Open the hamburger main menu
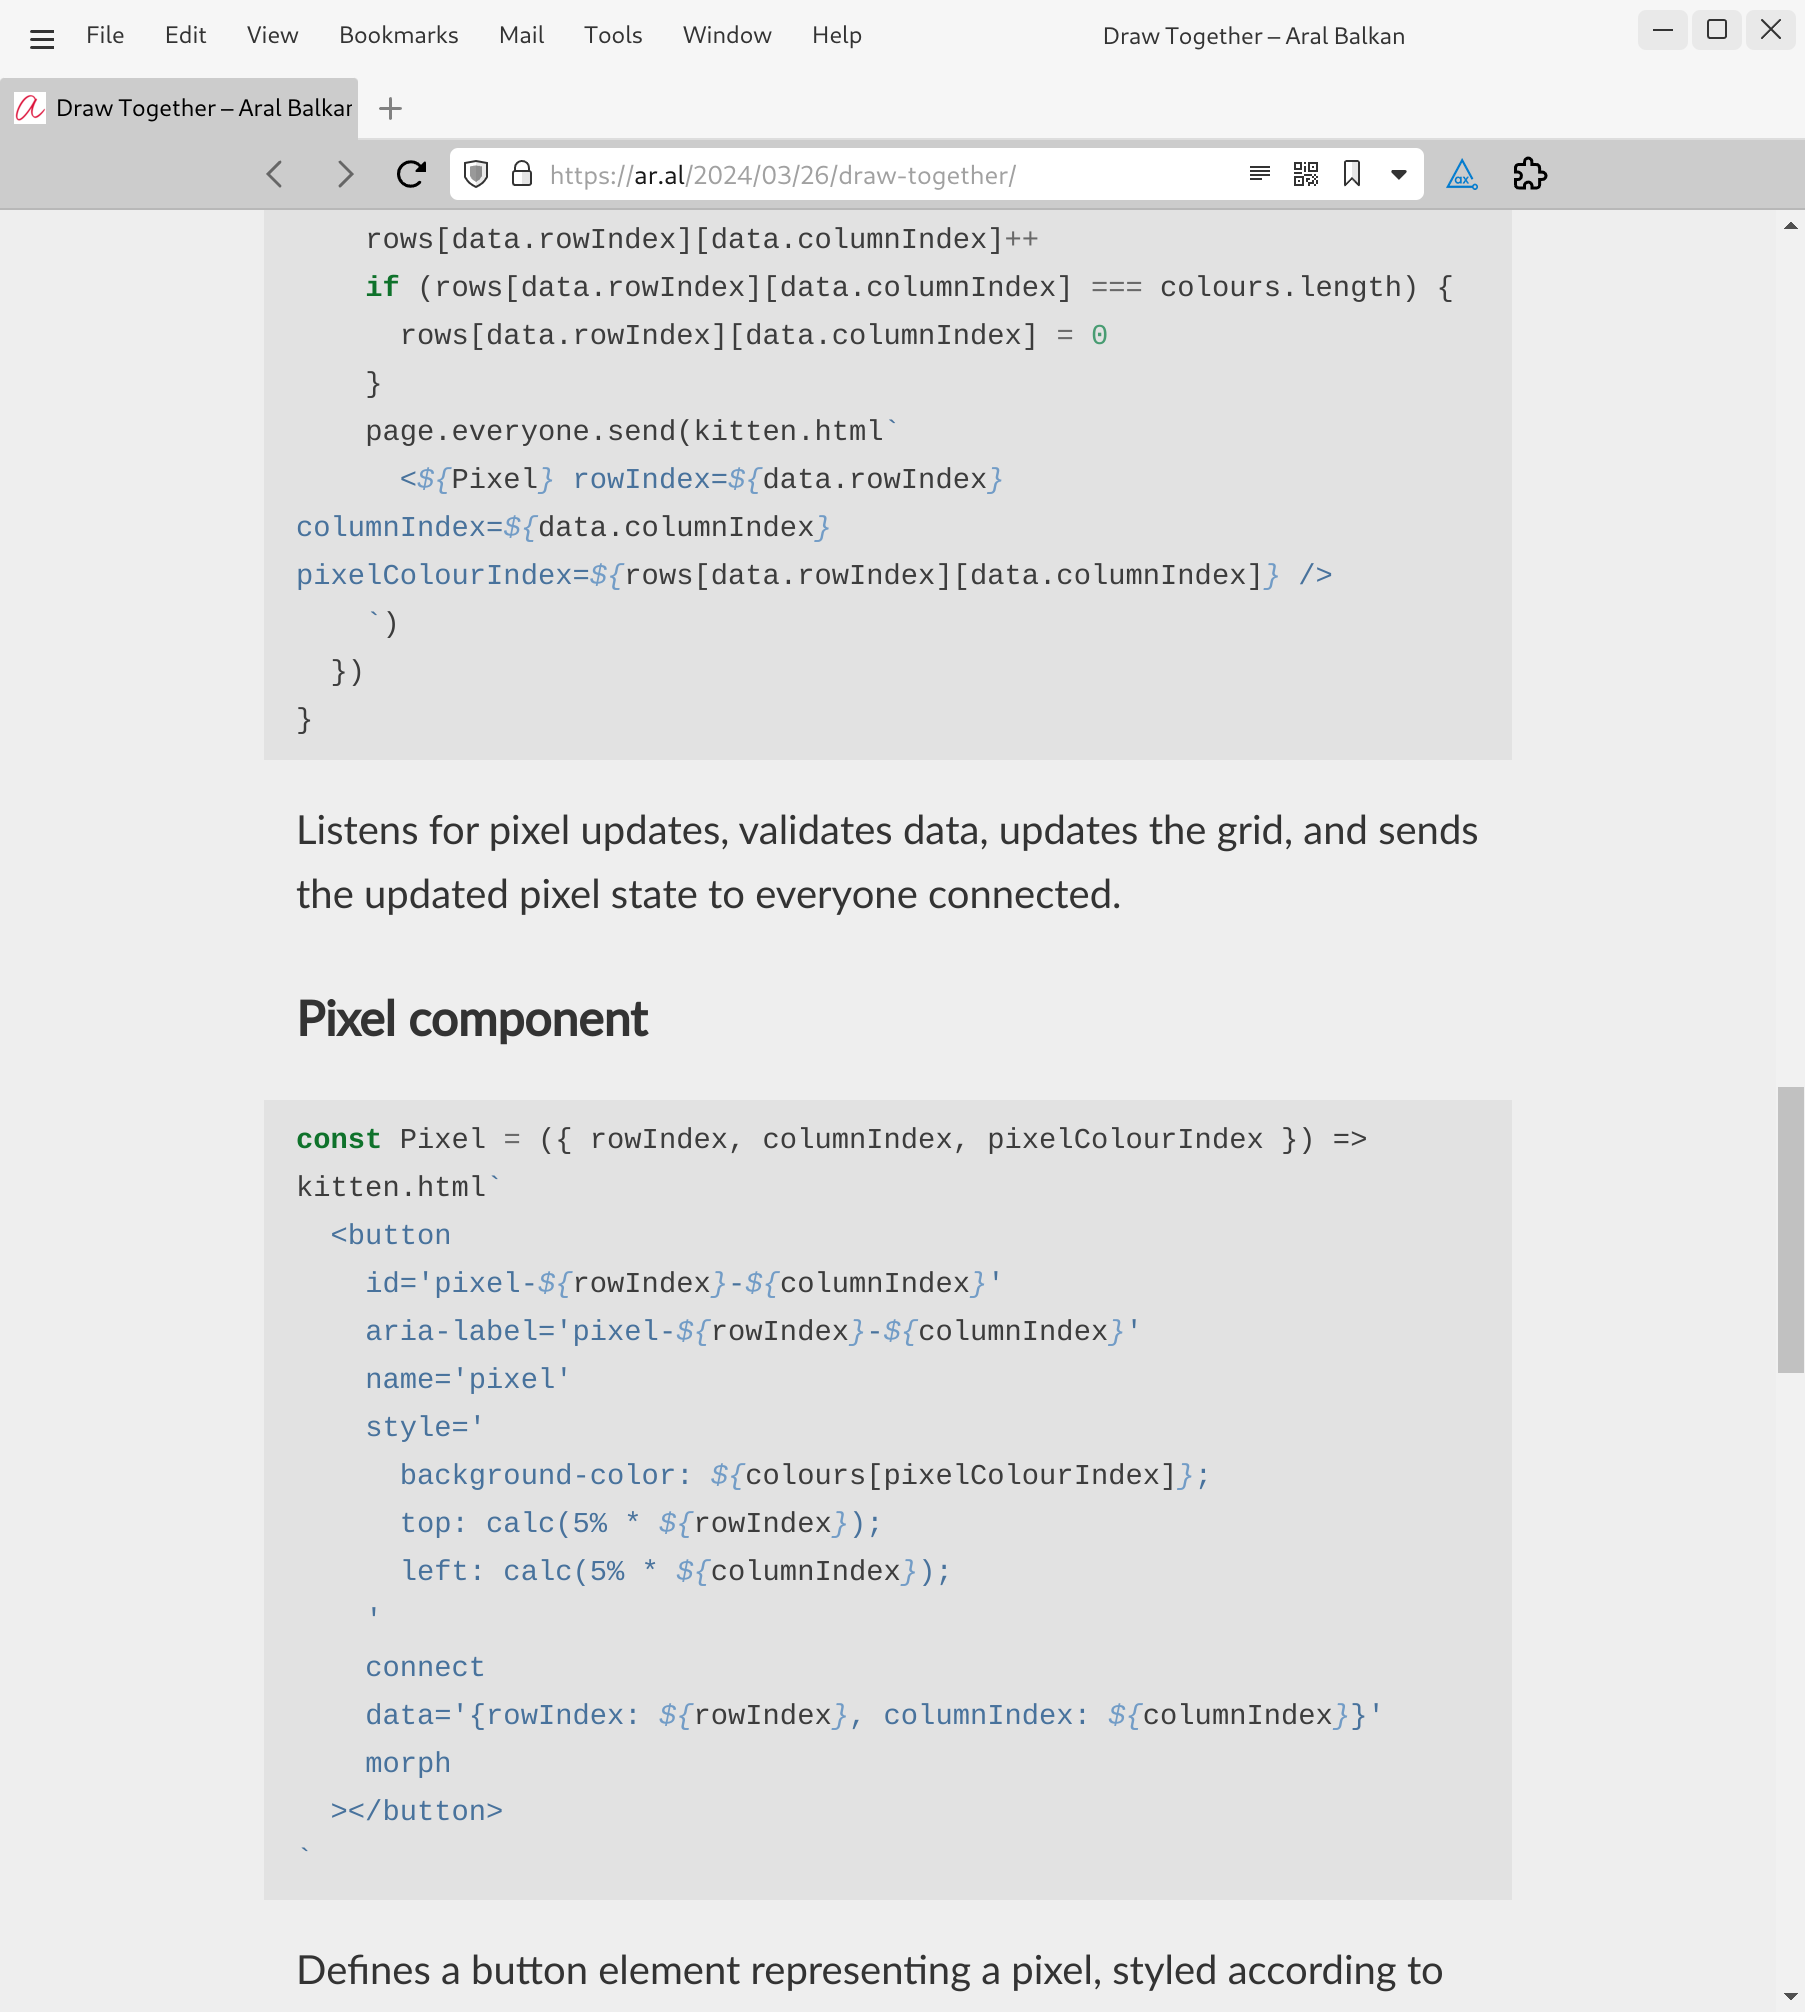 pos(42,38)
